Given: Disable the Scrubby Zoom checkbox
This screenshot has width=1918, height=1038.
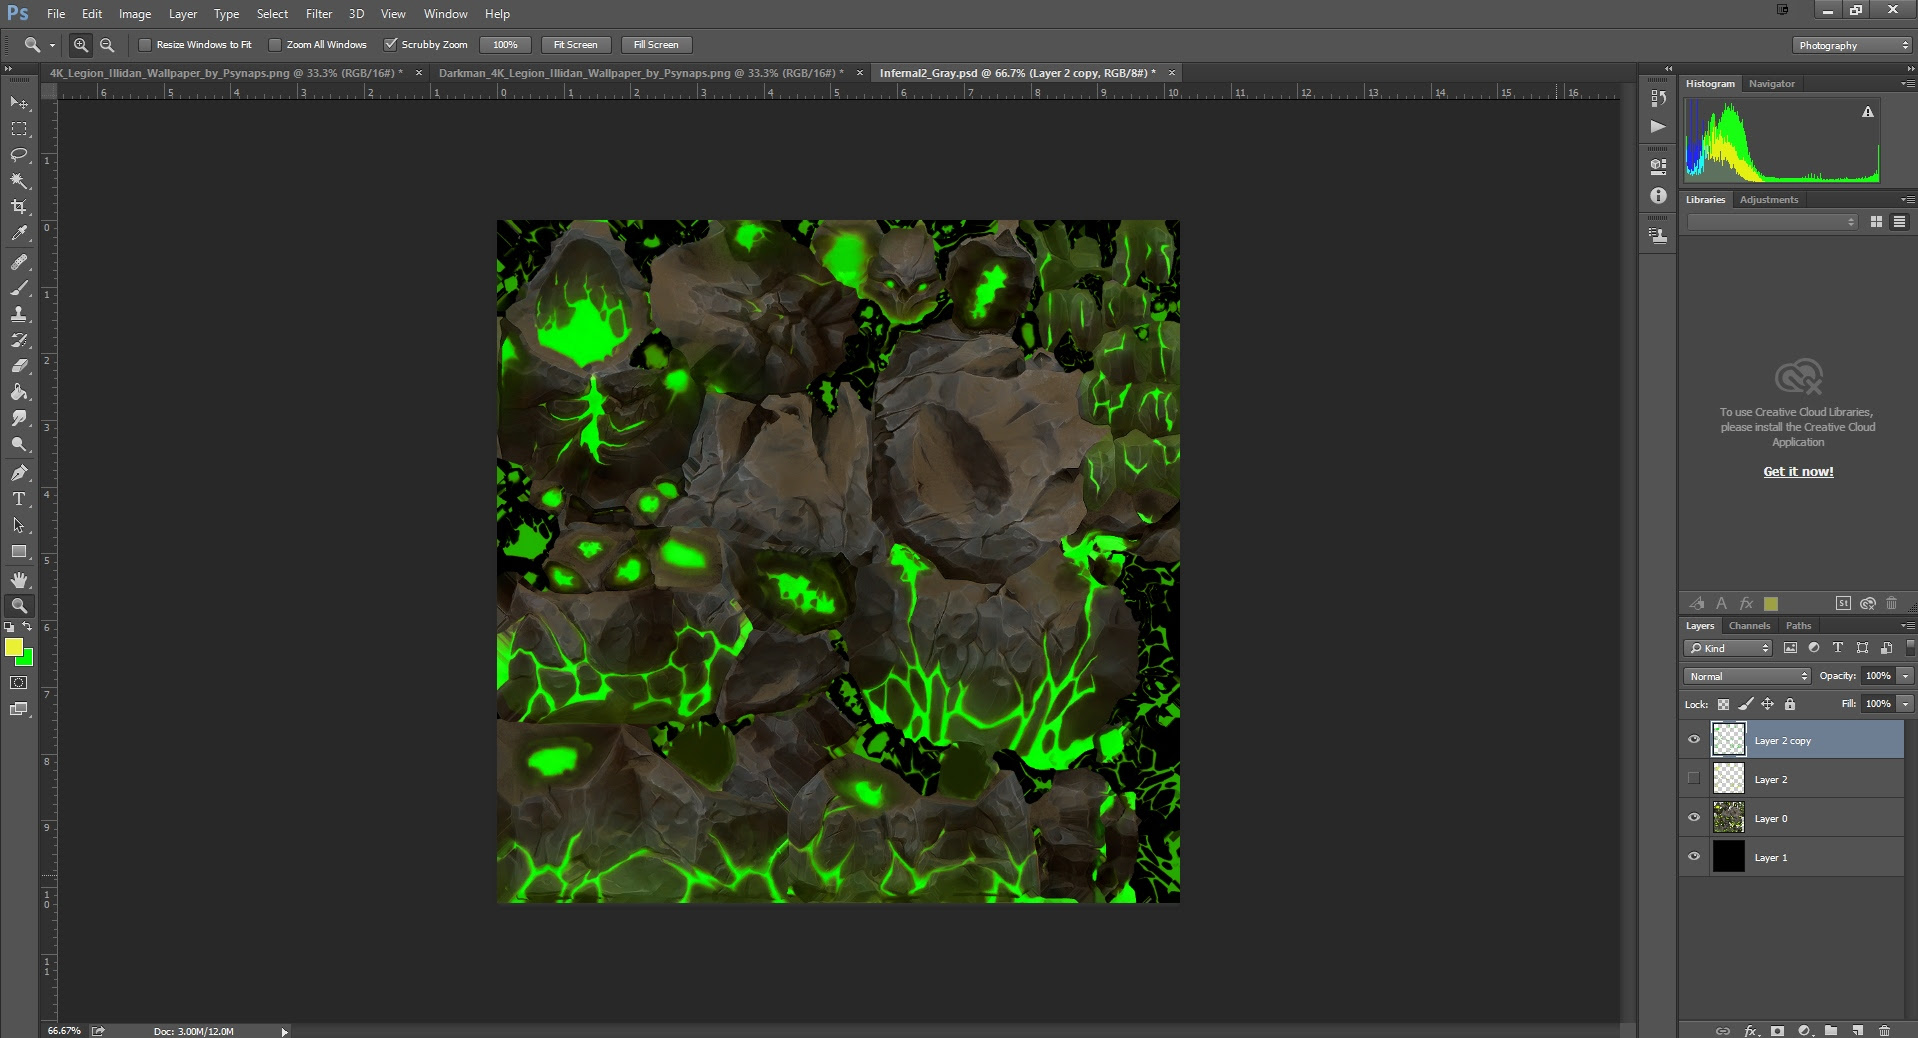Looking at the screenshot, I should click(391, 45).
